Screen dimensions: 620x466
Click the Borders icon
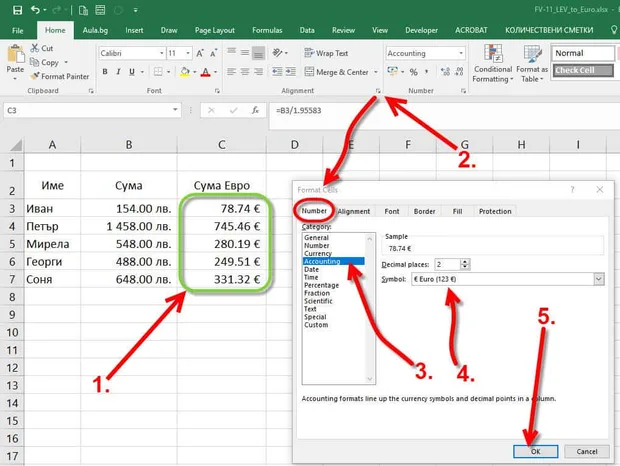coord(158,72)
